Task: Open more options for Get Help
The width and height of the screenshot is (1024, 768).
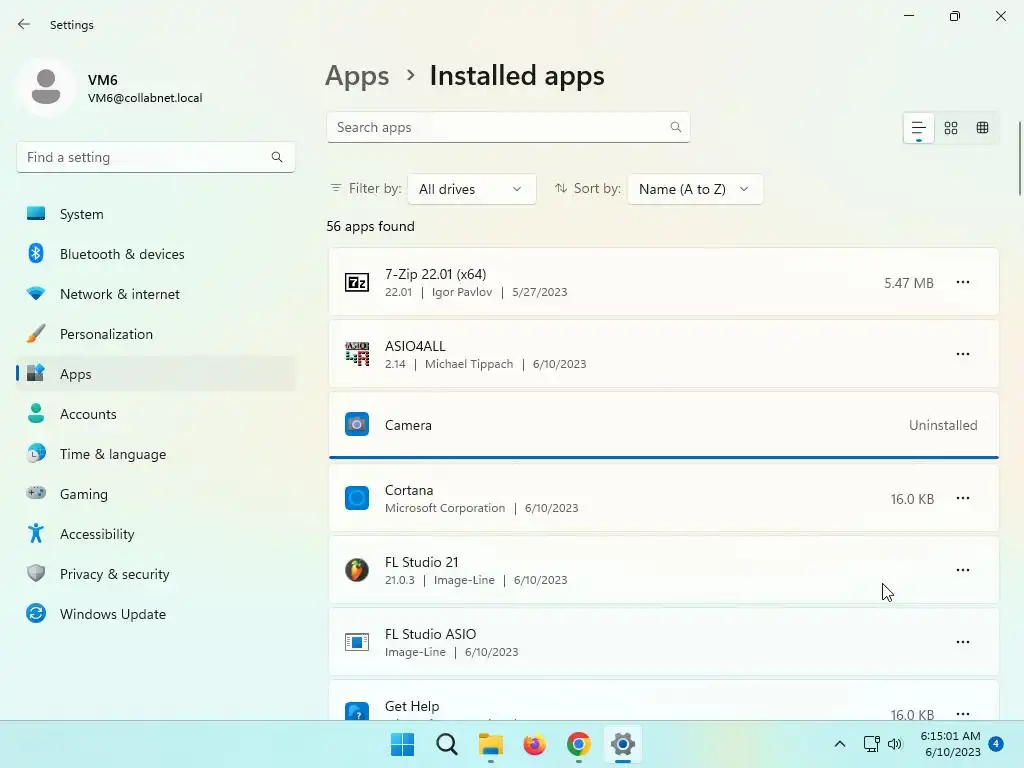Action: [x=963, y=714]
